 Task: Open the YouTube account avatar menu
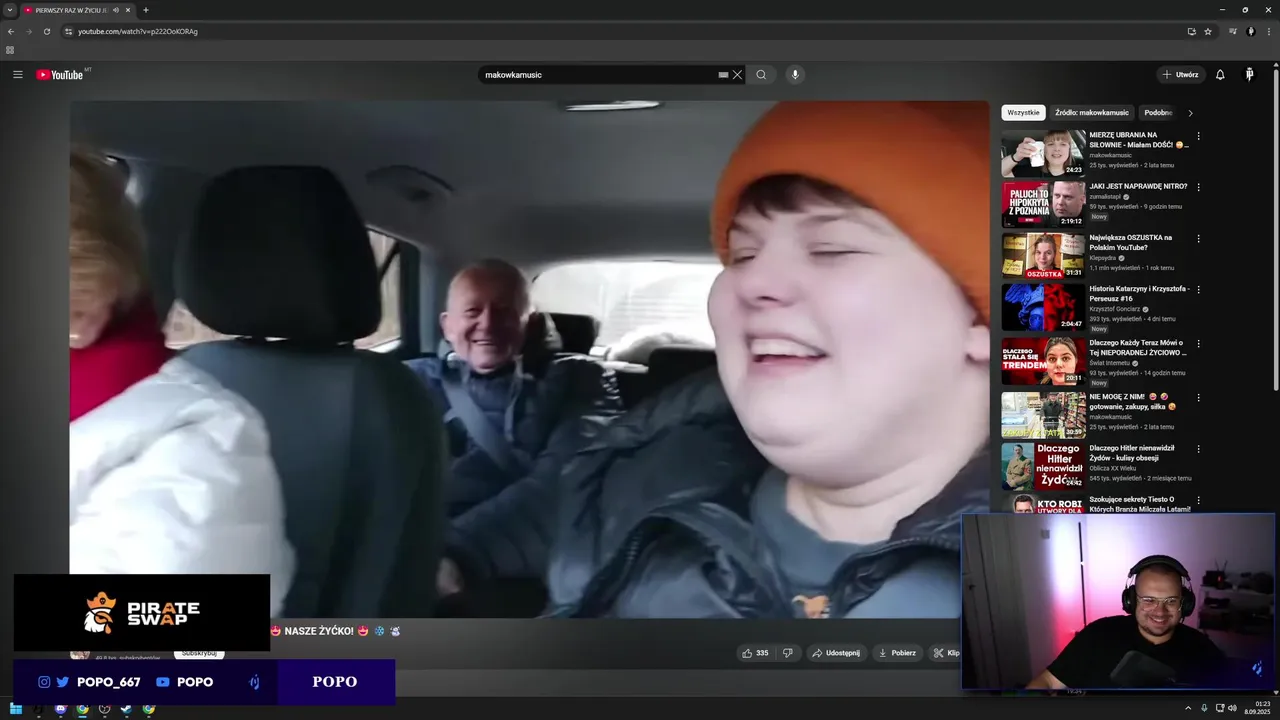[1249, 75]
